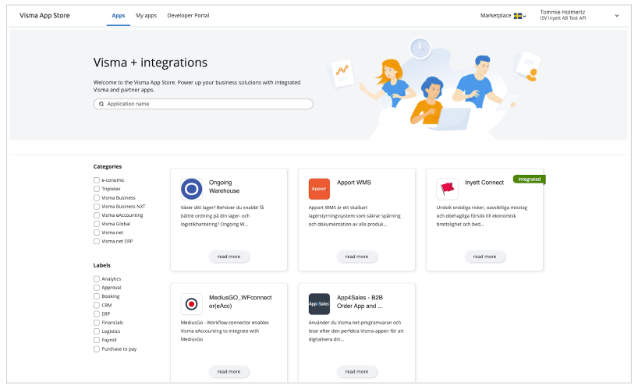Click the App4Sales - B2B Order App title
The height and width of the screenshot is (387, 636).
[x=360, y=302]
